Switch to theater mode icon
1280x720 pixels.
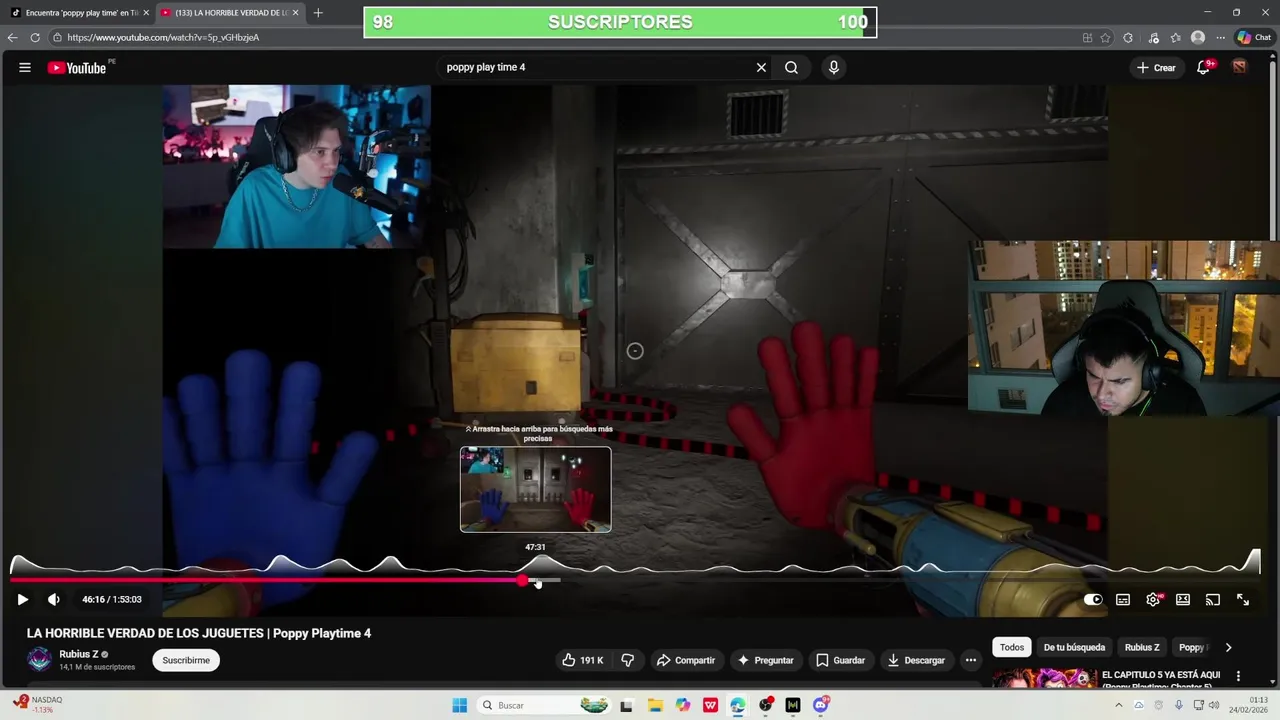[x=1183, y=599]
